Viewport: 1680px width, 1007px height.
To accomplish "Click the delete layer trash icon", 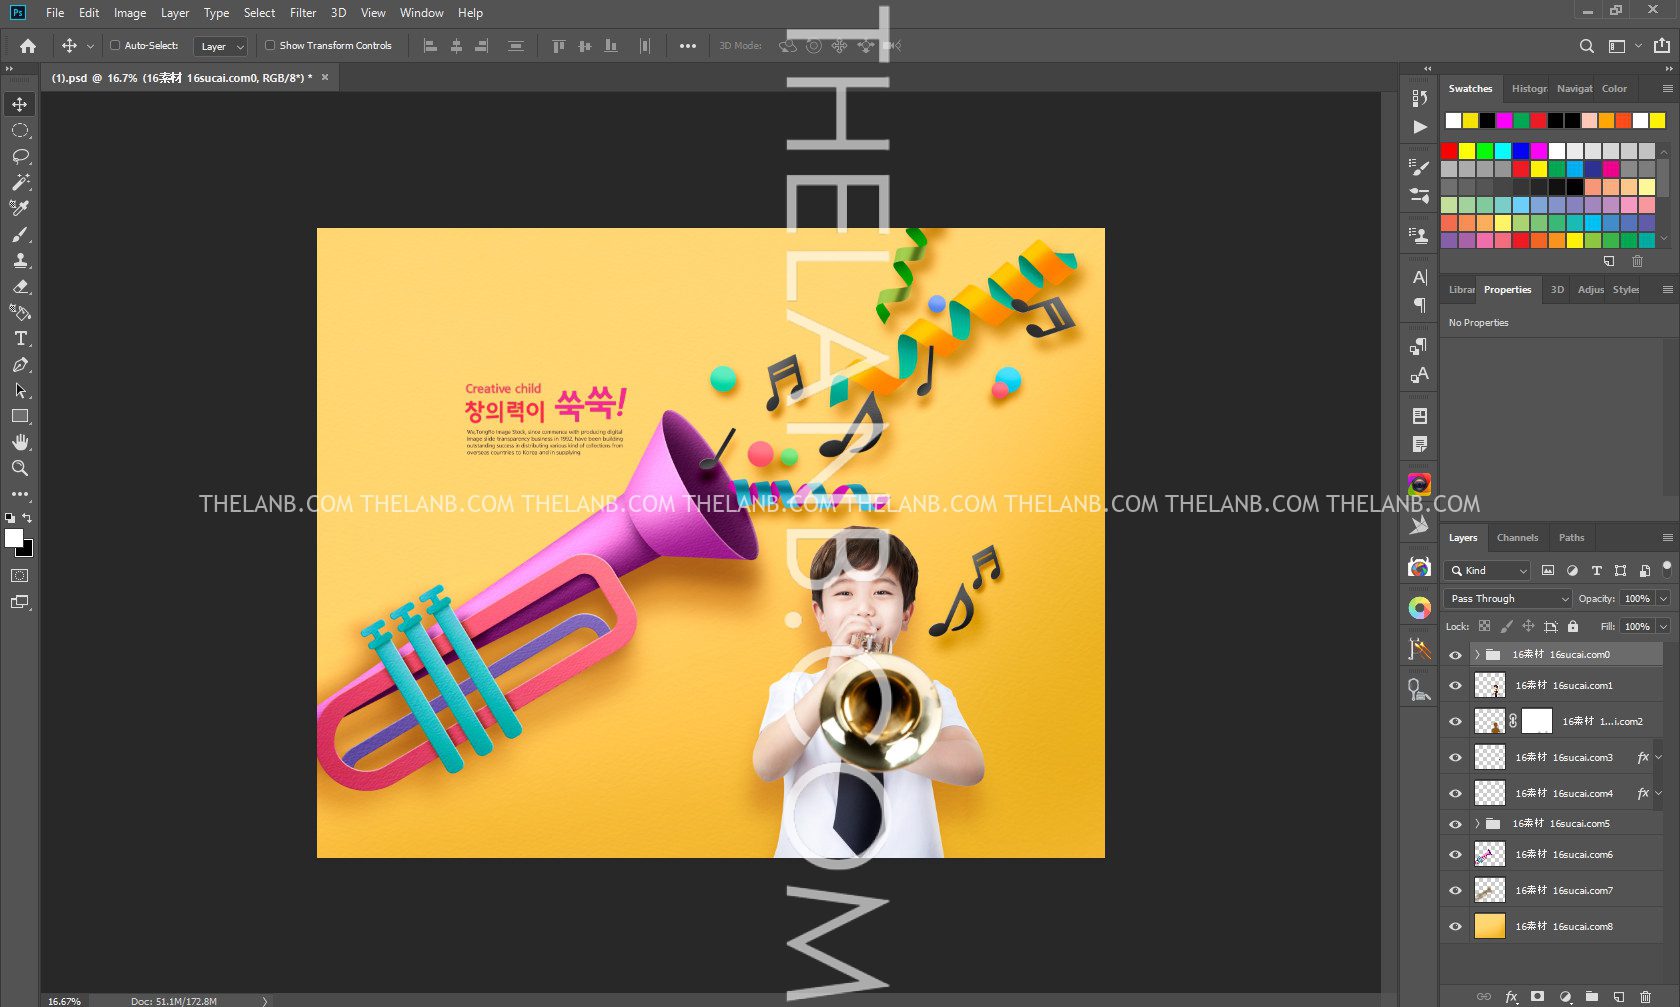I will (1645, 997).
